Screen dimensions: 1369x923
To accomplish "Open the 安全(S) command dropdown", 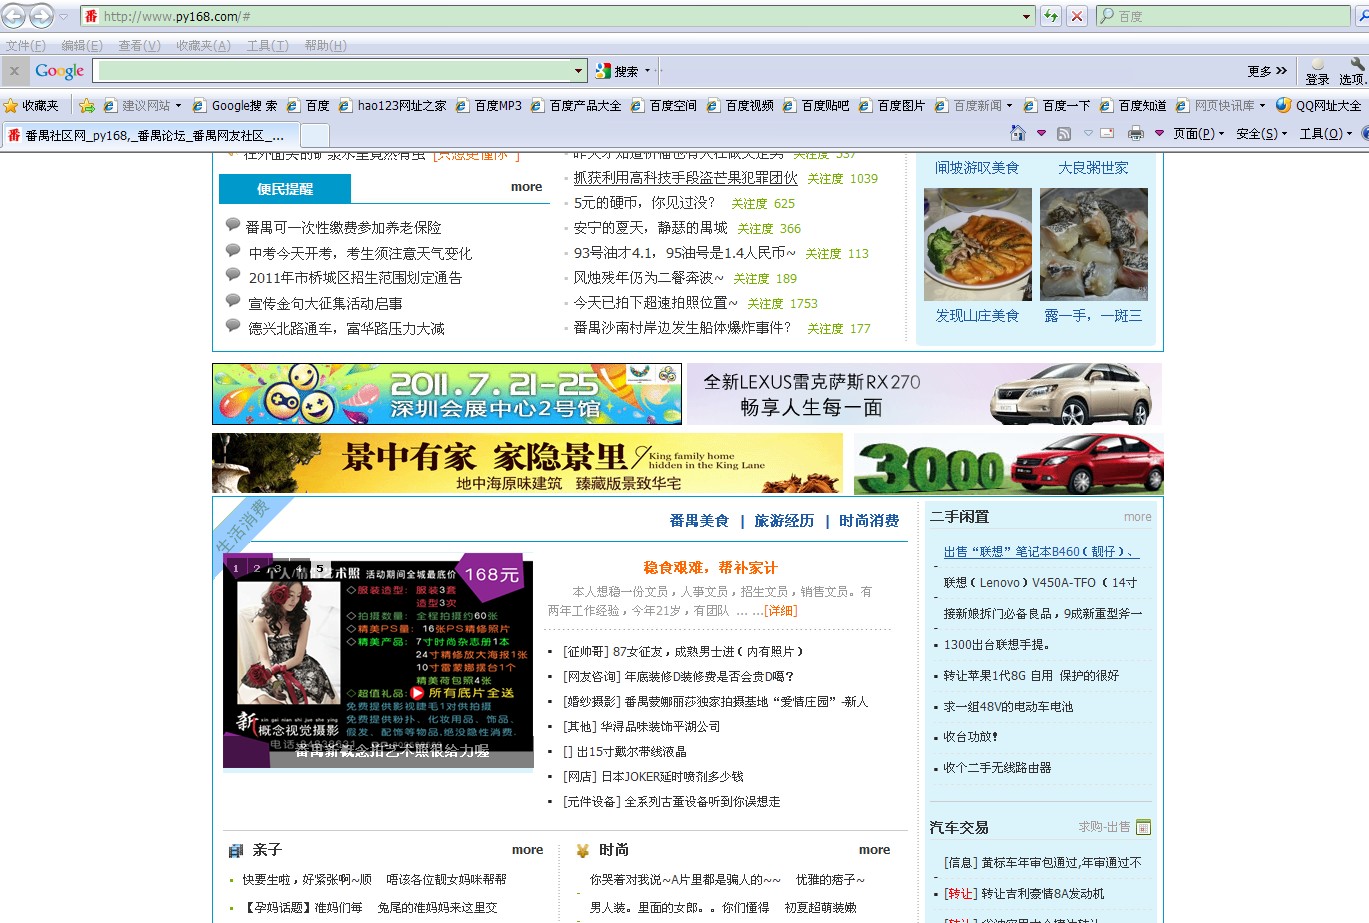I will tap(1261, 133).
